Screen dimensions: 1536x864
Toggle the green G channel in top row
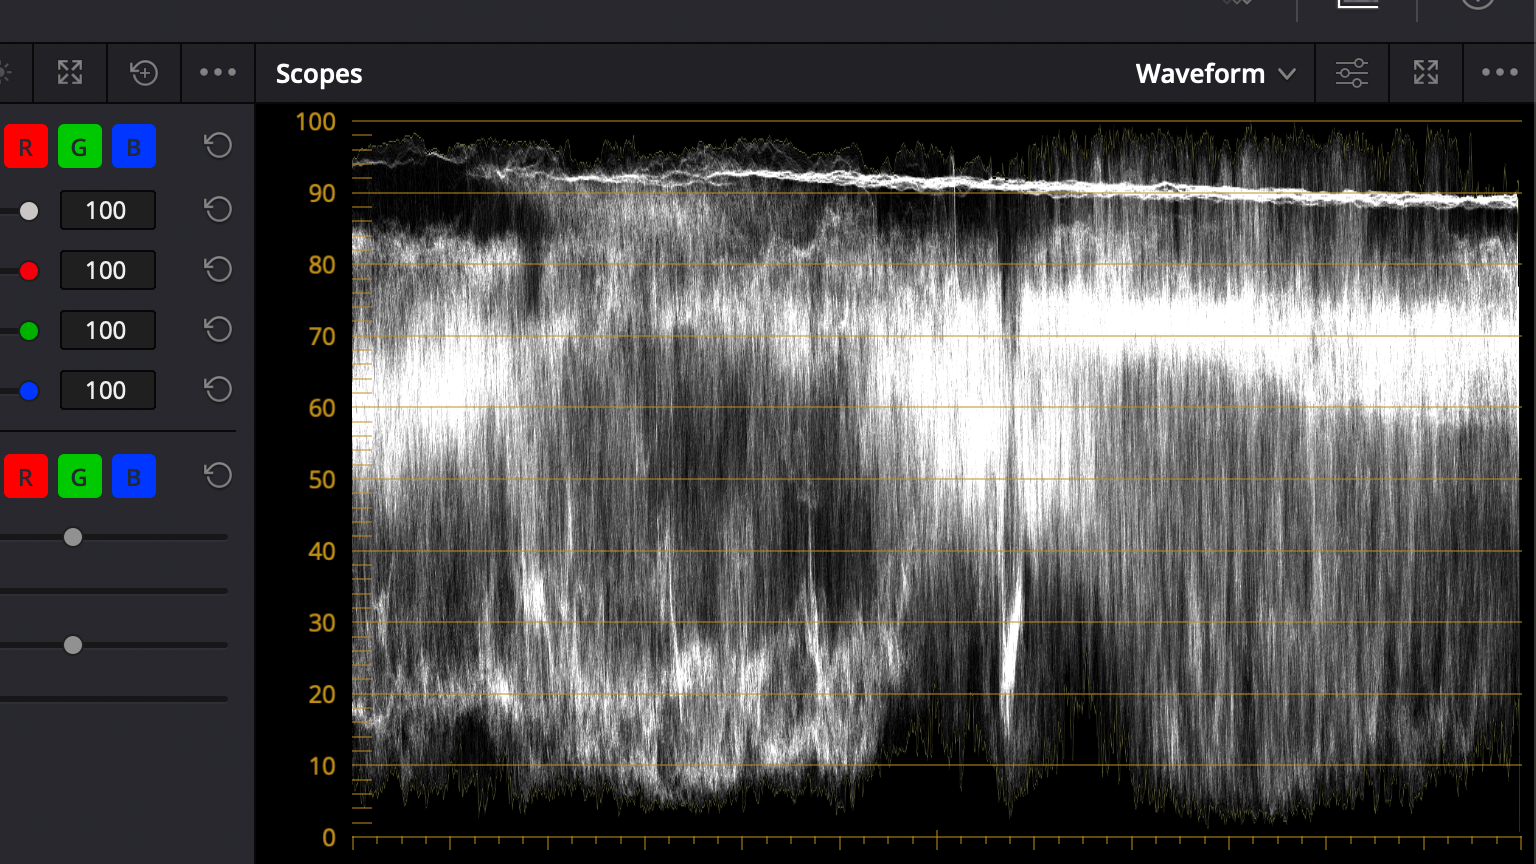[x=79, y=147]
